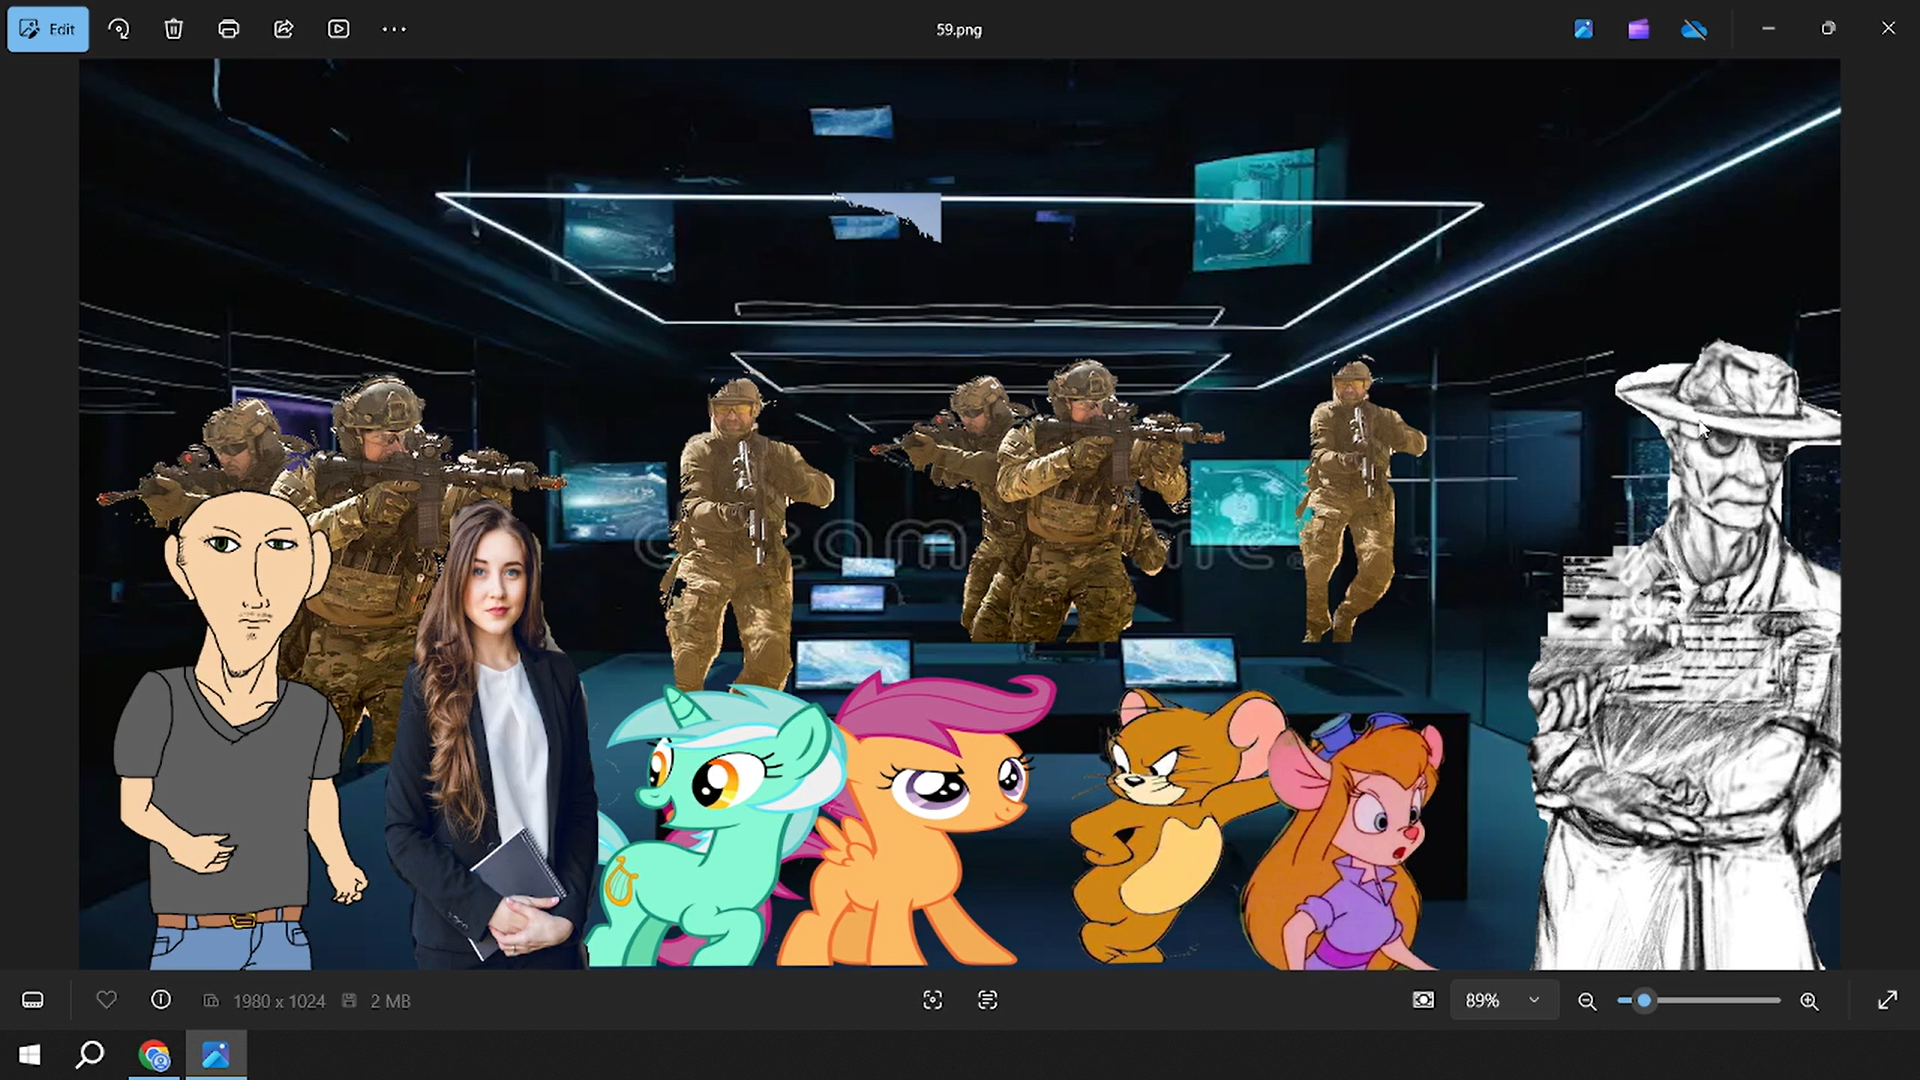
Task: Share the image via share icon
Action: tap(284, 29)
